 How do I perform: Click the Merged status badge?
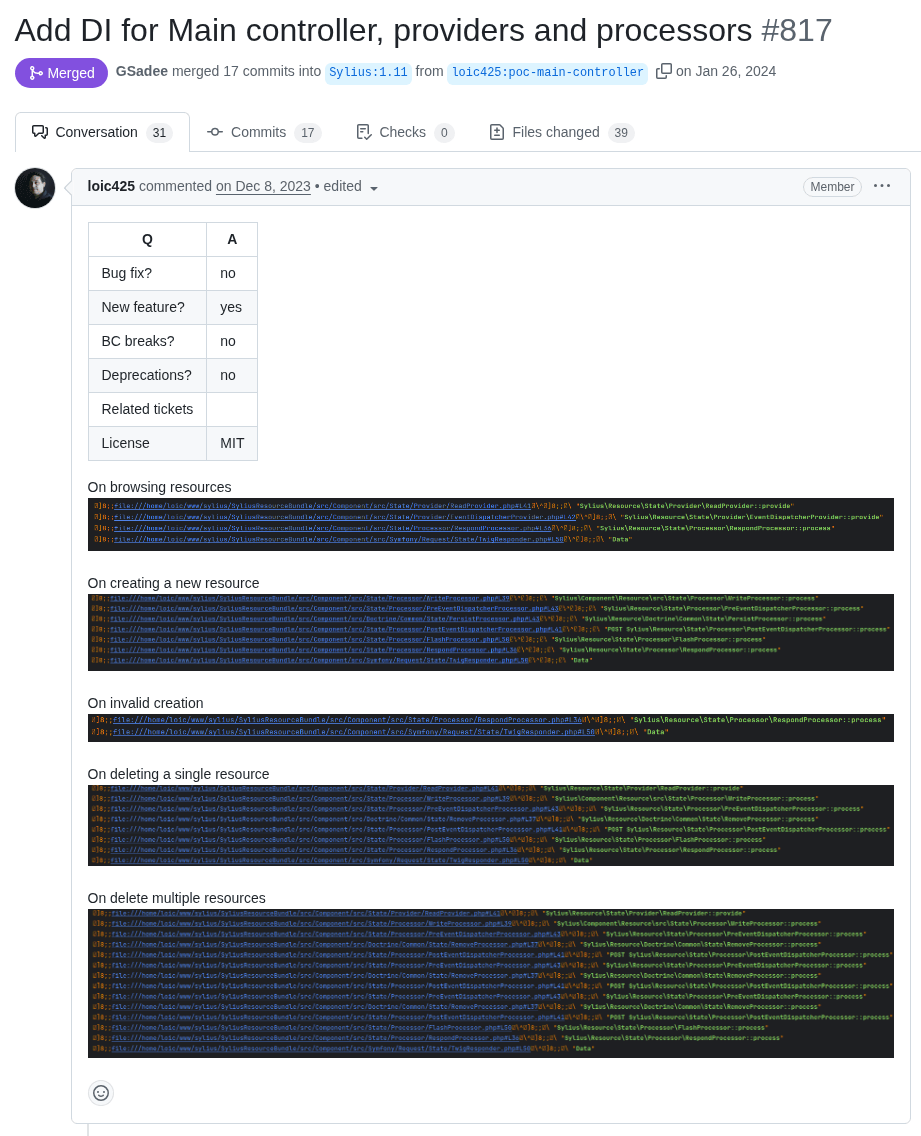(62, 73)
